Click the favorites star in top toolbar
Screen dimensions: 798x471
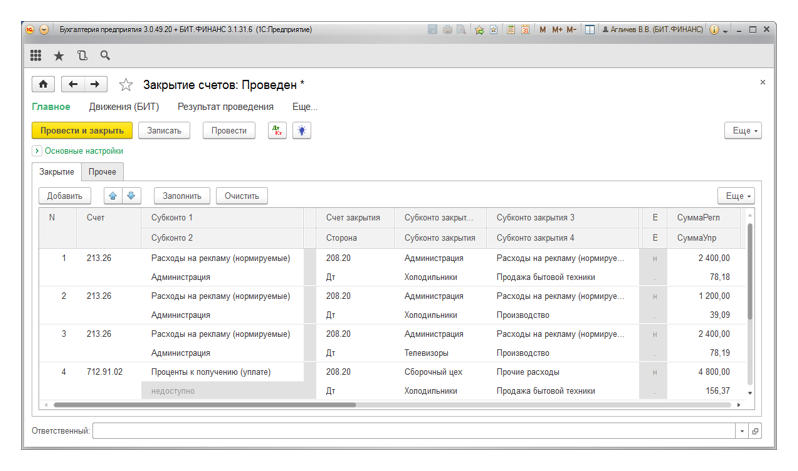pyautogui.click(x=59, y=56)
